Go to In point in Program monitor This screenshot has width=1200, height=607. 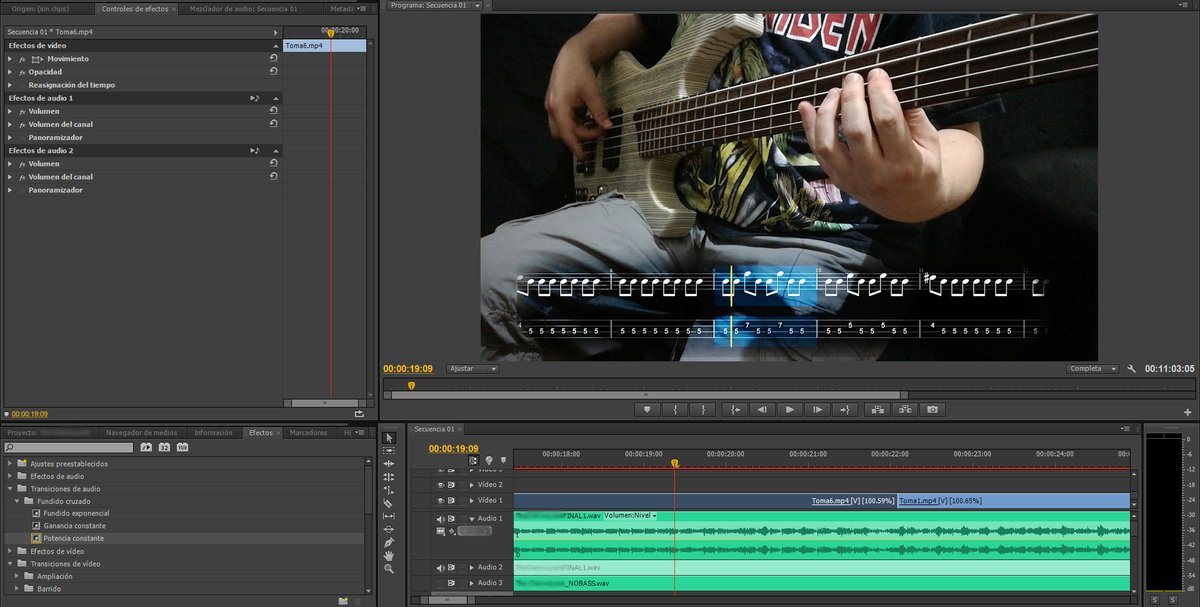pos(734,409)
